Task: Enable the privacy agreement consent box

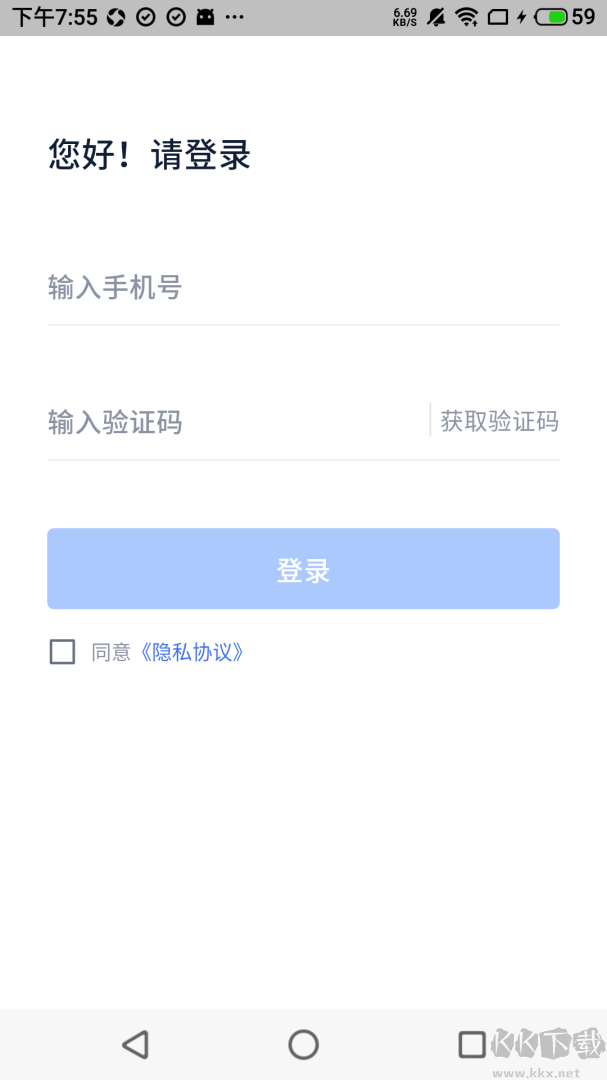Action: tap(61, 651)
